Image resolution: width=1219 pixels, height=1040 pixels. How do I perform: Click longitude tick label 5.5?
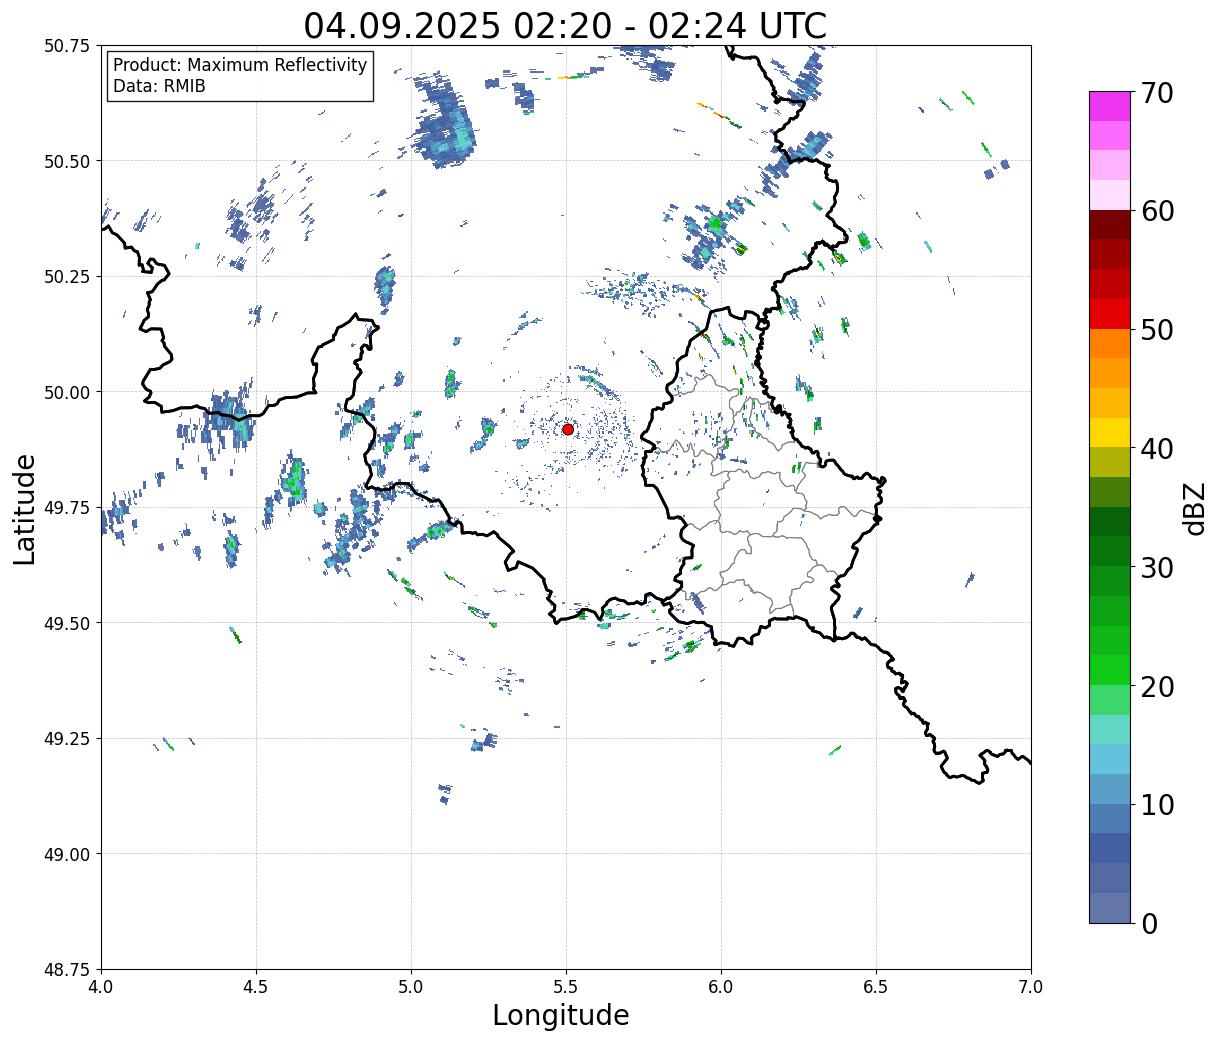(x=566, y=987)
